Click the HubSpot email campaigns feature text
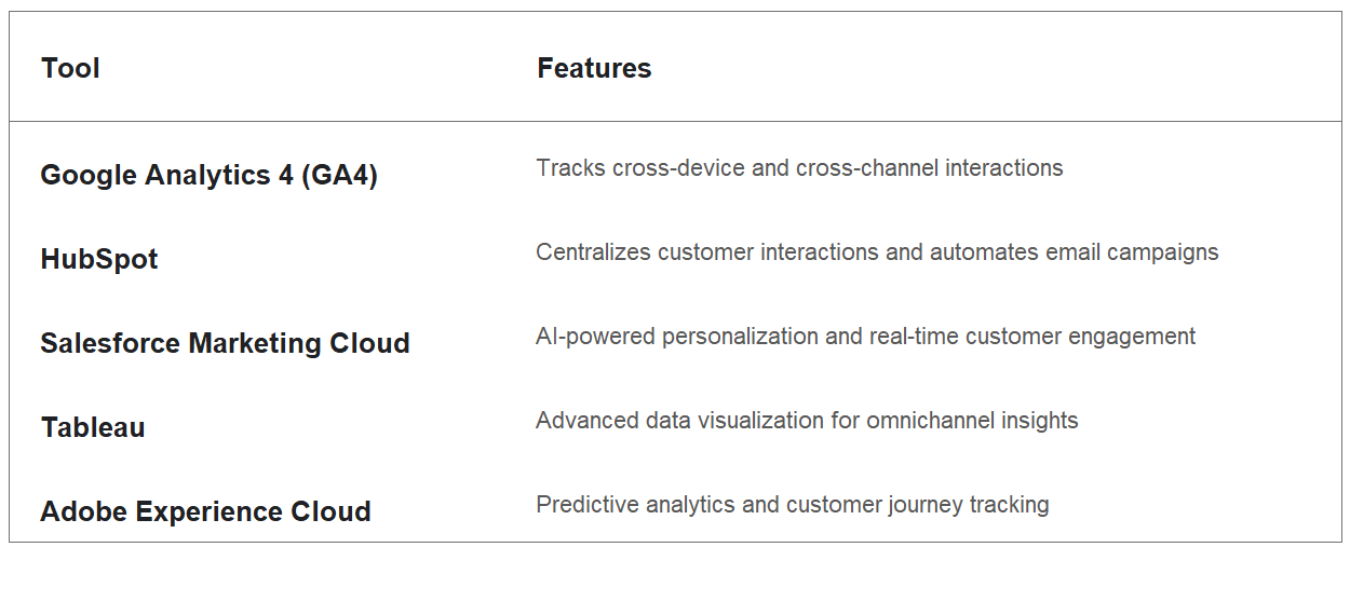 pos(876,252)
